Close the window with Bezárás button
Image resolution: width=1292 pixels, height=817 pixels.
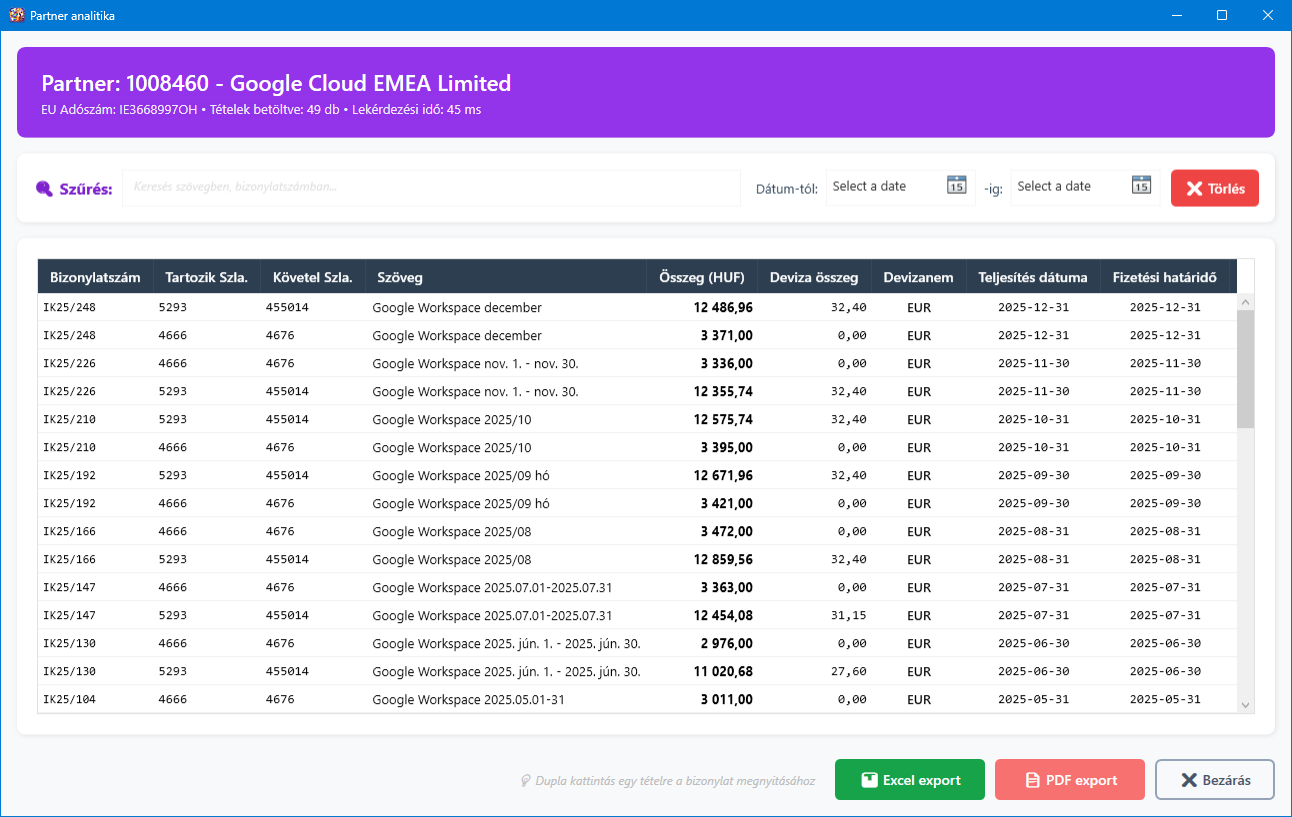point(1214,780)
